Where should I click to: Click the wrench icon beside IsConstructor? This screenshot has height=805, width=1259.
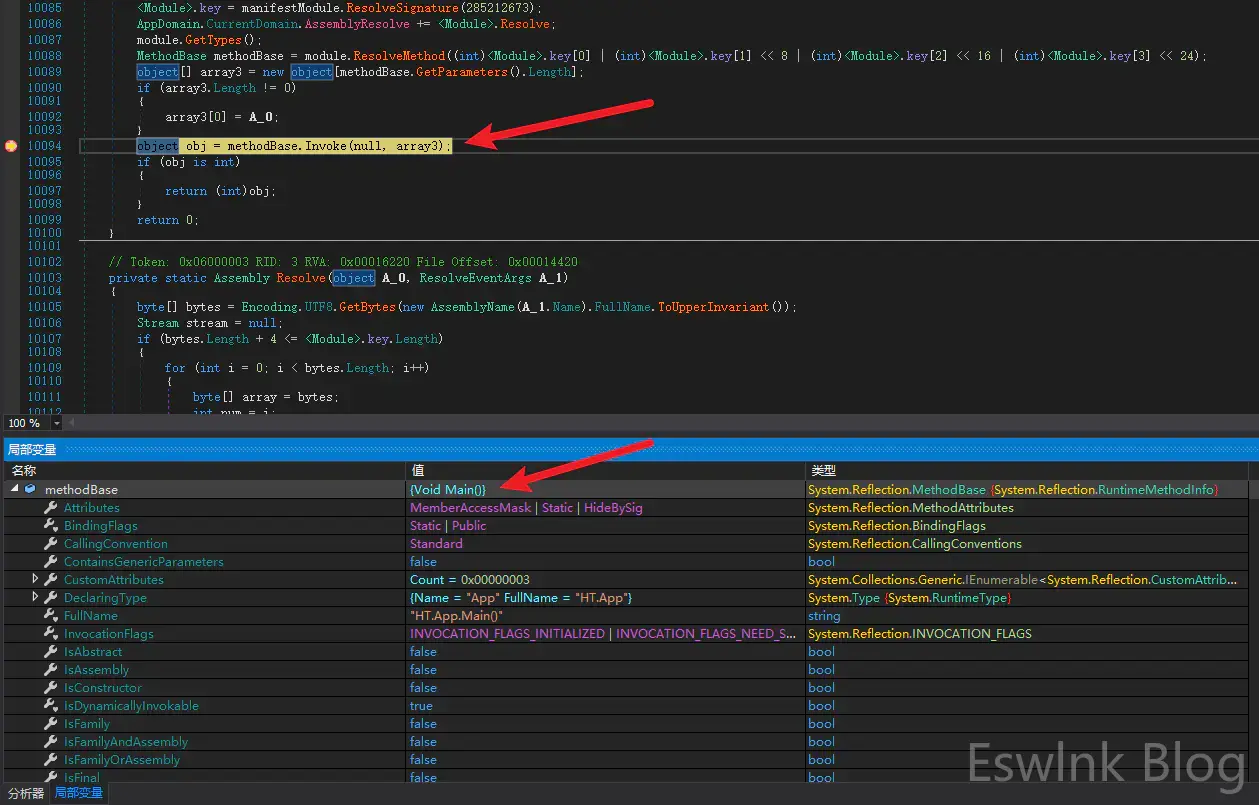50,688
